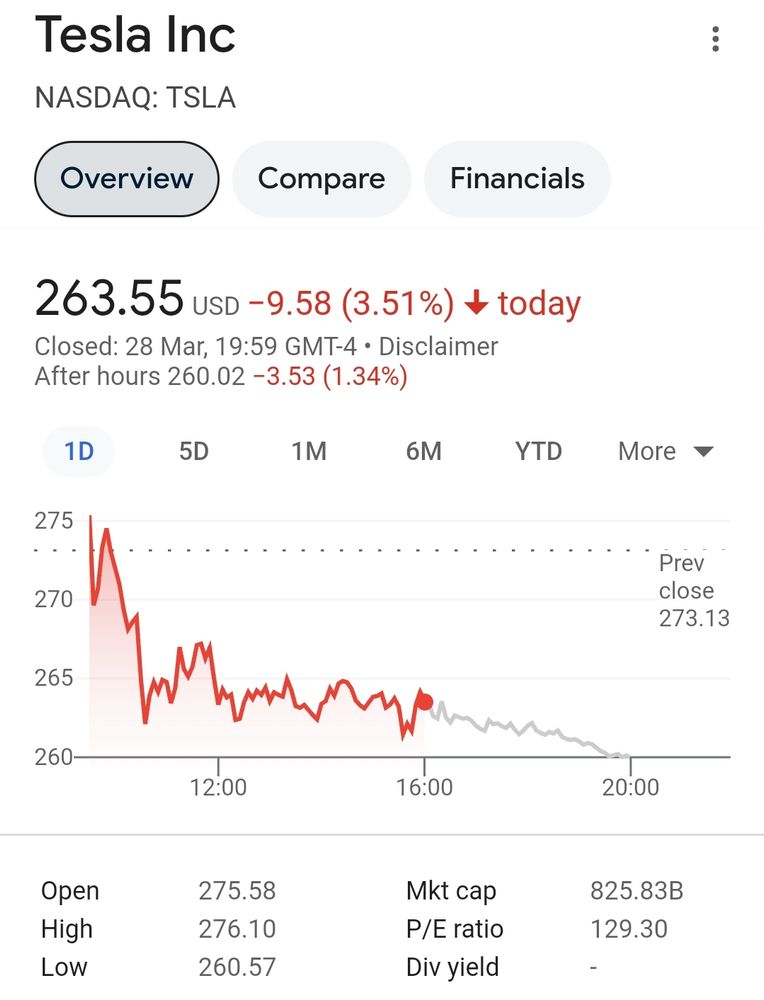Switch chart to 5D range
The image size is (764, 1000).
[194, 451]
